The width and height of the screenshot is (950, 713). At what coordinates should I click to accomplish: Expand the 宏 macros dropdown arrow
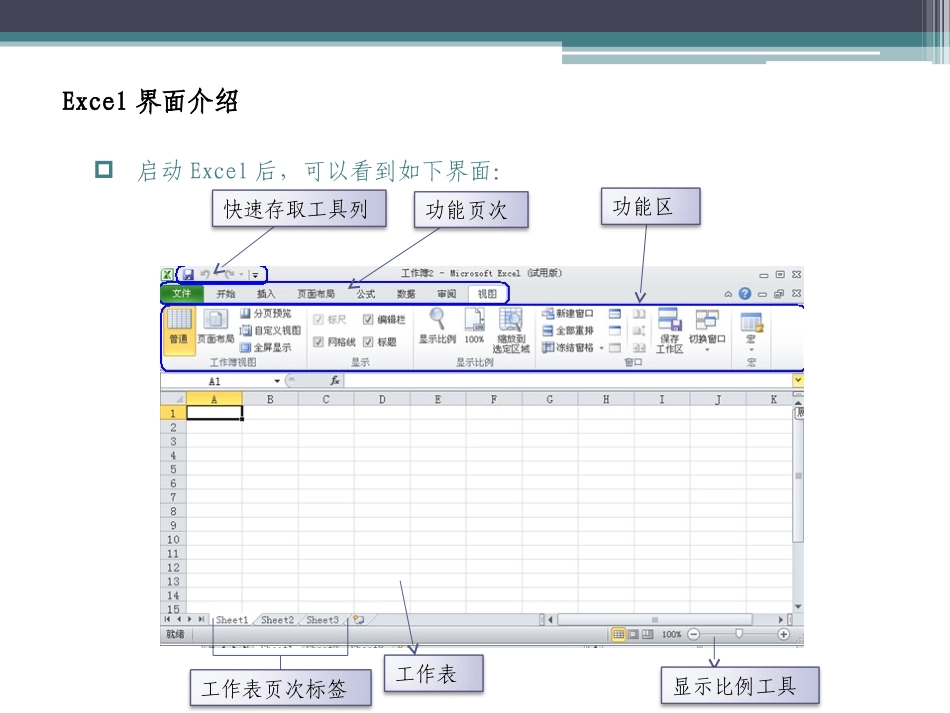pyautogui.click(x=751, y=350)
